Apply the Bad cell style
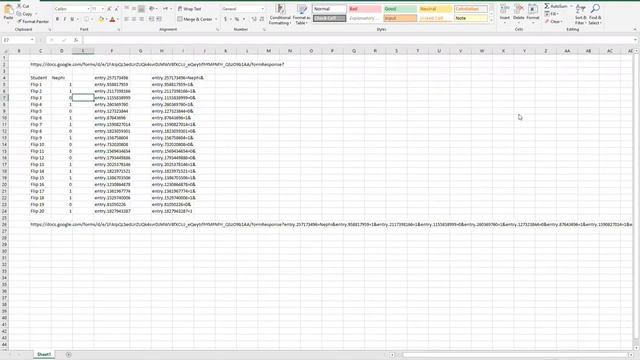 pyautogui.click(x=365, y=9)
